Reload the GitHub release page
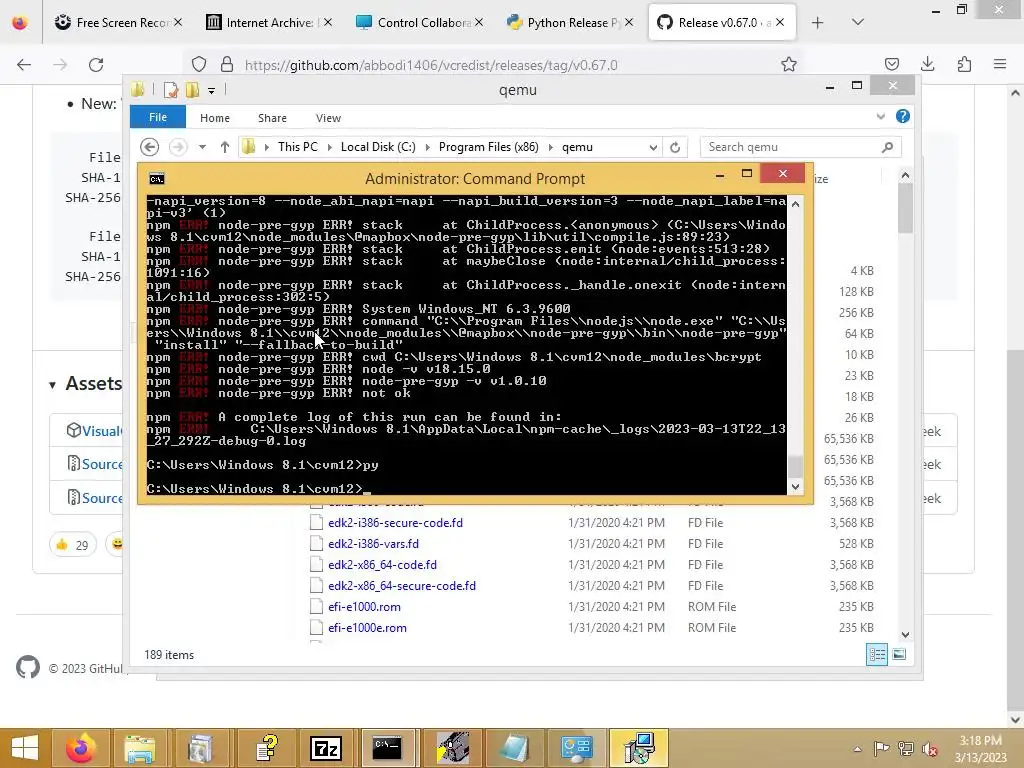The image size is (1024, 768). [x=96, y=65]
